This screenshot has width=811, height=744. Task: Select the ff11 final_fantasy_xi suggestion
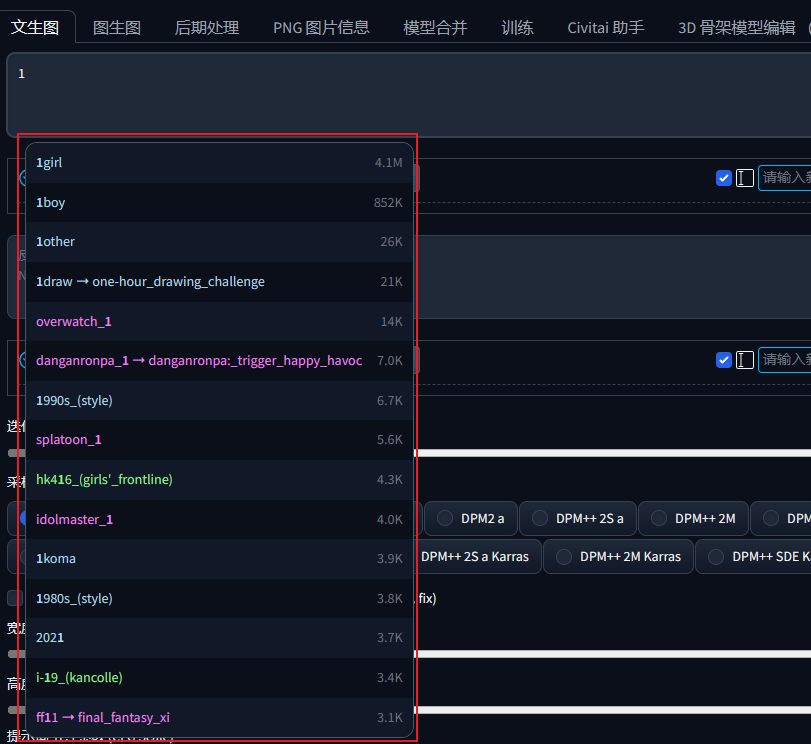(219, 718)
